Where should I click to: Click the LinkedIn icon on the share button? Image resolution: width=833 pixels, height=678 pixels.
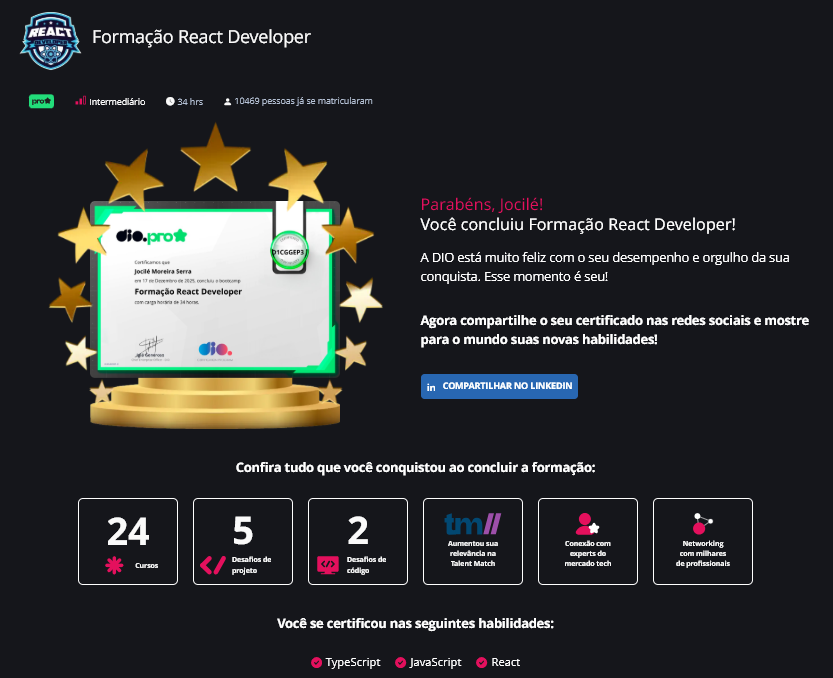click(431, 386)
